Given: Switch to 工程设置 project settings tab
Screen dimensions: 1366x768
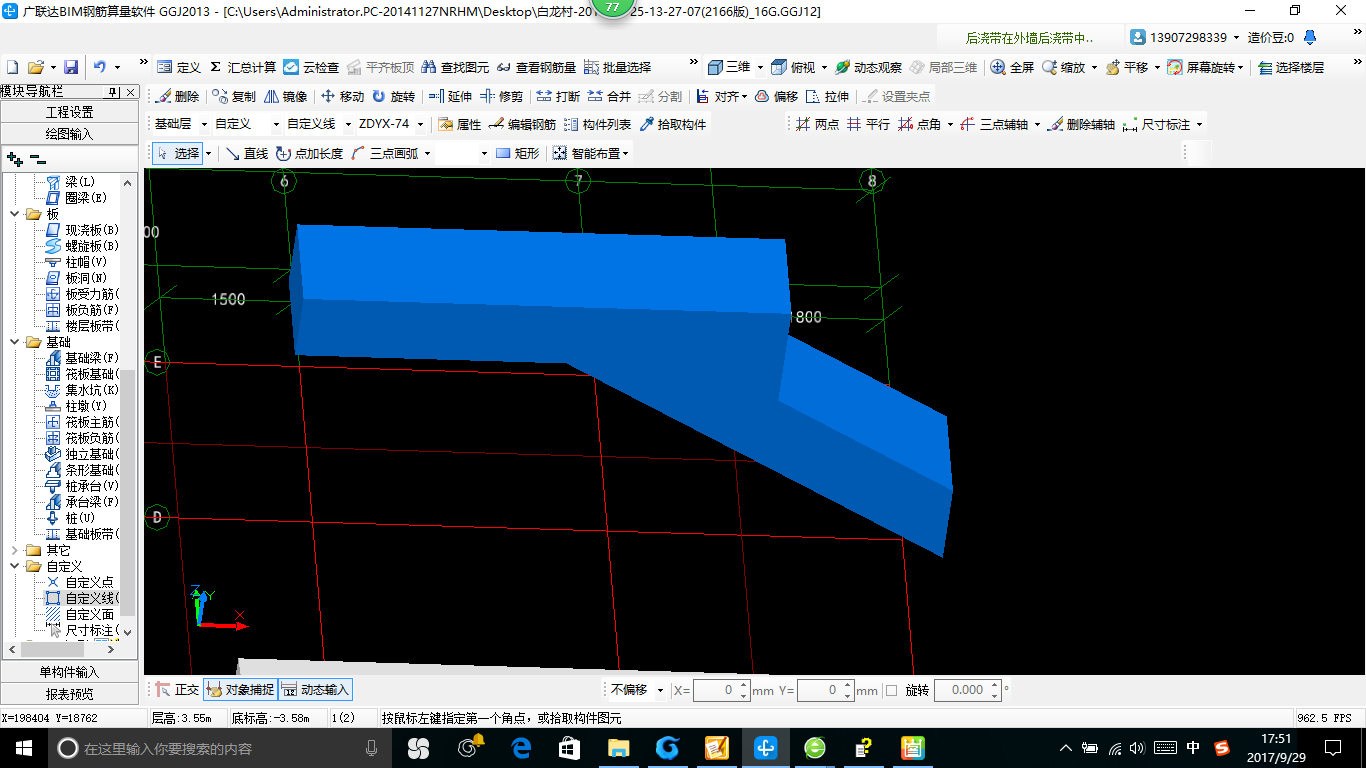Looking at the screenshot, I should tap(70, 112).
